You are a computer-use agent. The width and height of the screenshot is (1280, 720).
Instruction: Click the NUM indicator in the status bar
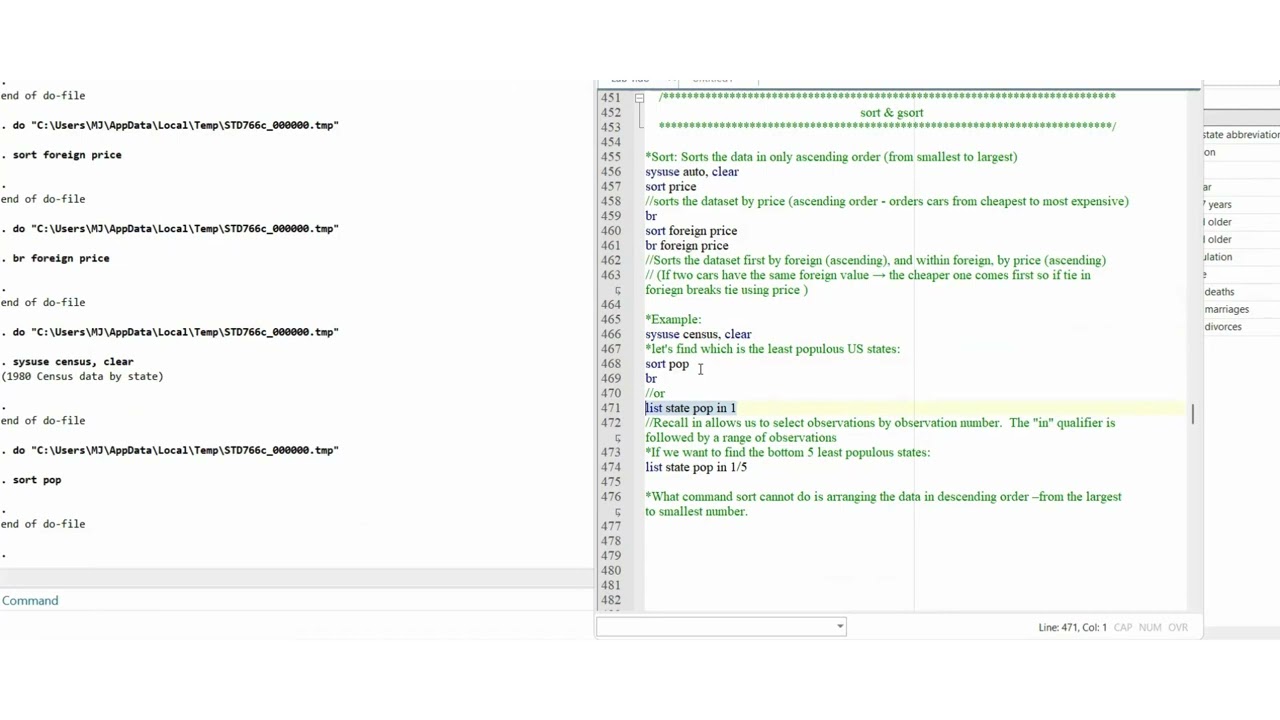point(1150,628)
